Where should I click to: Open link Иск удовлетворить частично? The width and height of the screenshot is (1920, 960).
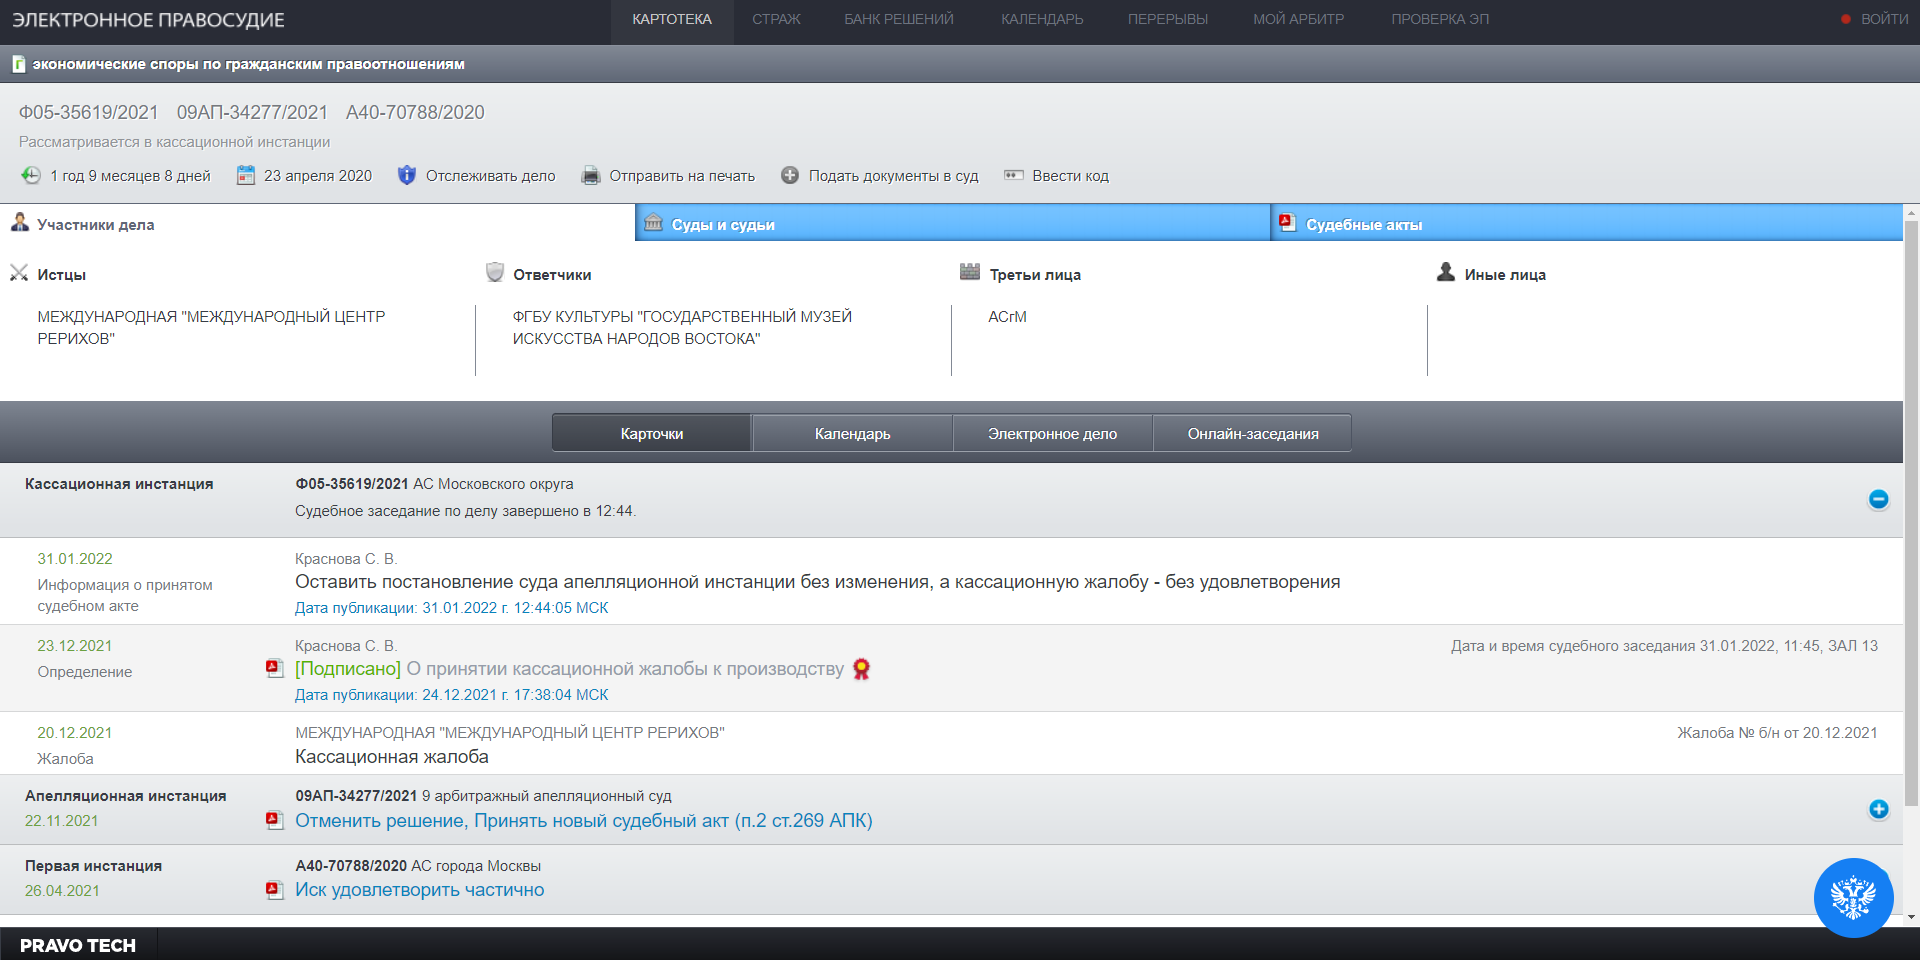pos(419,890)
